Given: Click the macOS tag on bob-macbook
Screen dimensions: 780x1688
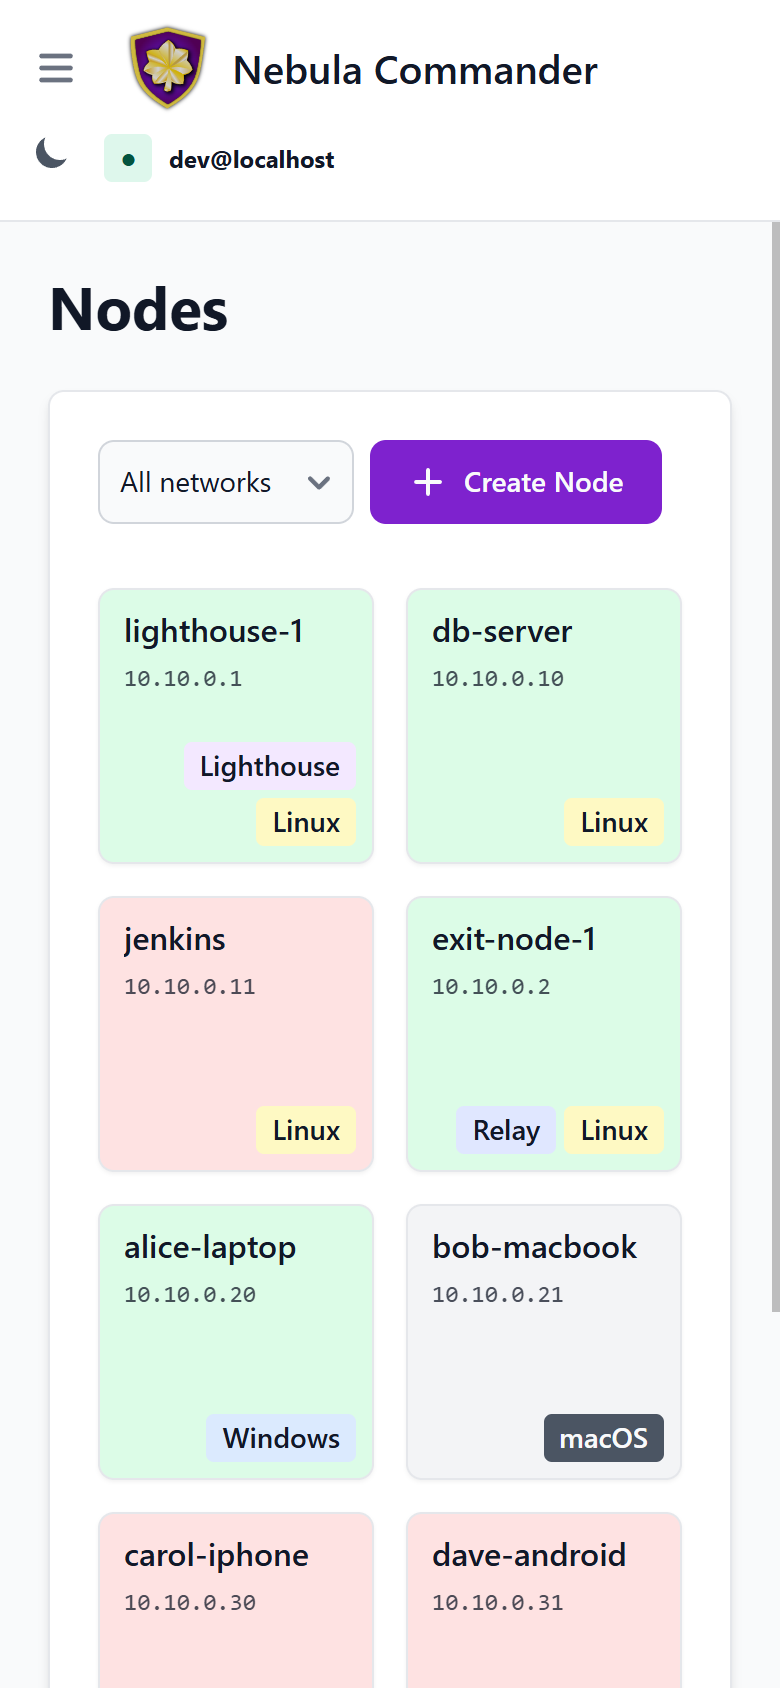Looking at the screenshot, I should click(604, 1438).
